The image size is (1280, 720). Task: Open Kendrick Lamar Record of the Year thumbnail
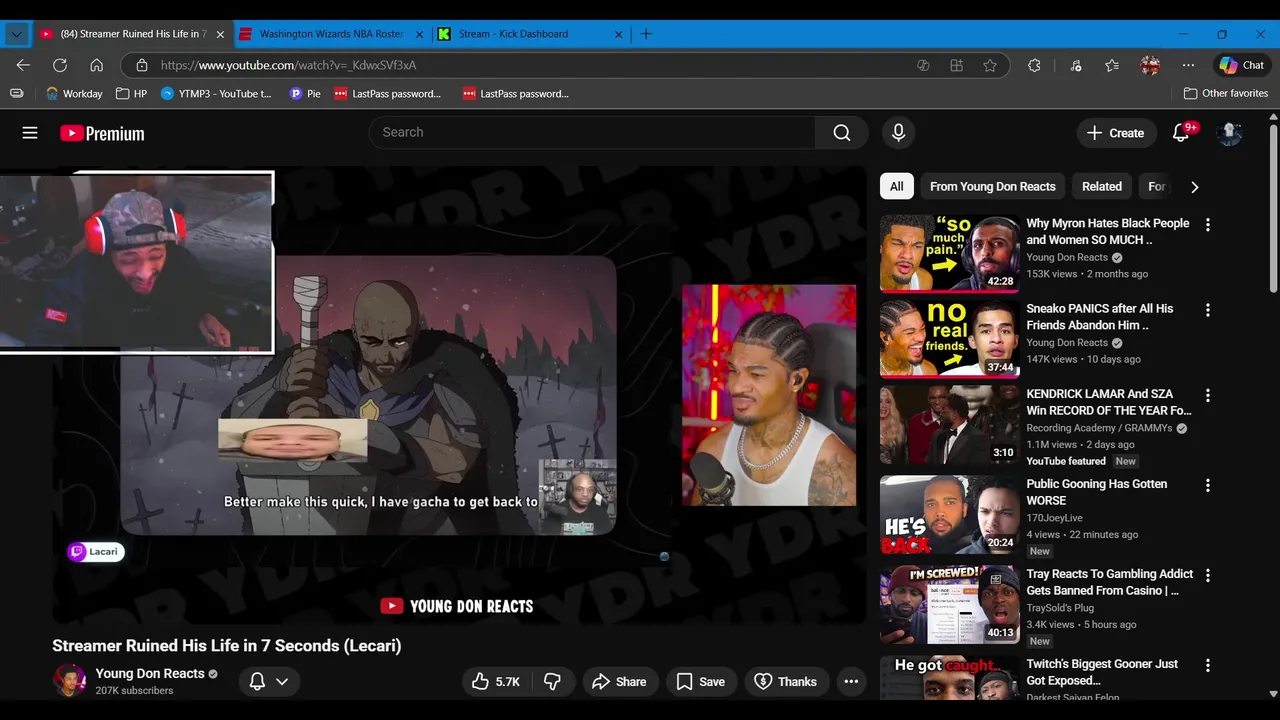950,424
